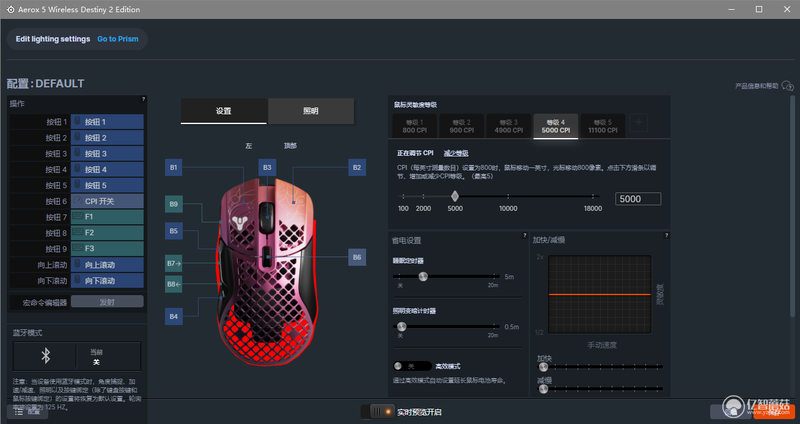This screenshot has width=800, height=424.
Task: Select CPI level 1 tab 800 CPI
Action: click(x=414, y=126)
